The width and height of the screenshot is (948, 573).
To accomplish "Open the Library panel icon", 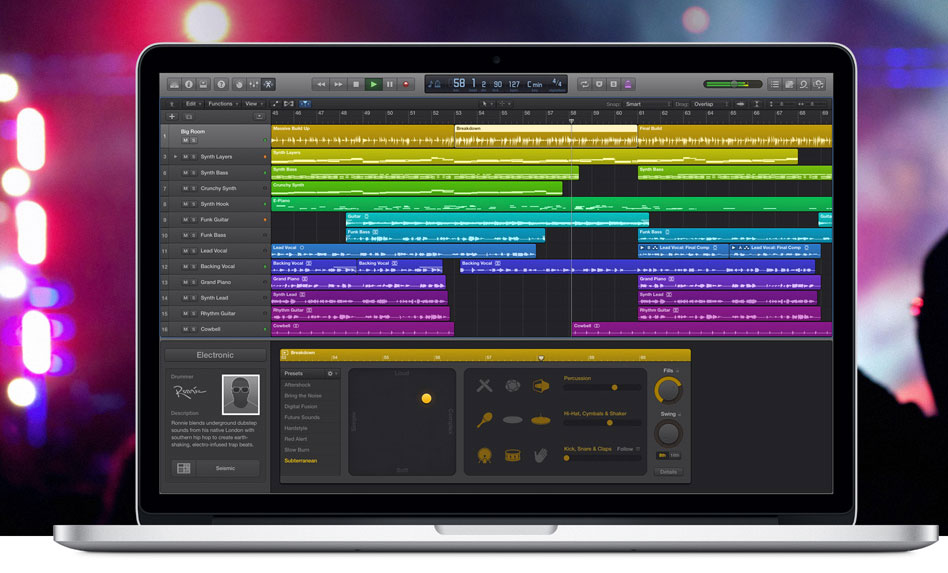I will pyautogui.click(x=175, y=84).
